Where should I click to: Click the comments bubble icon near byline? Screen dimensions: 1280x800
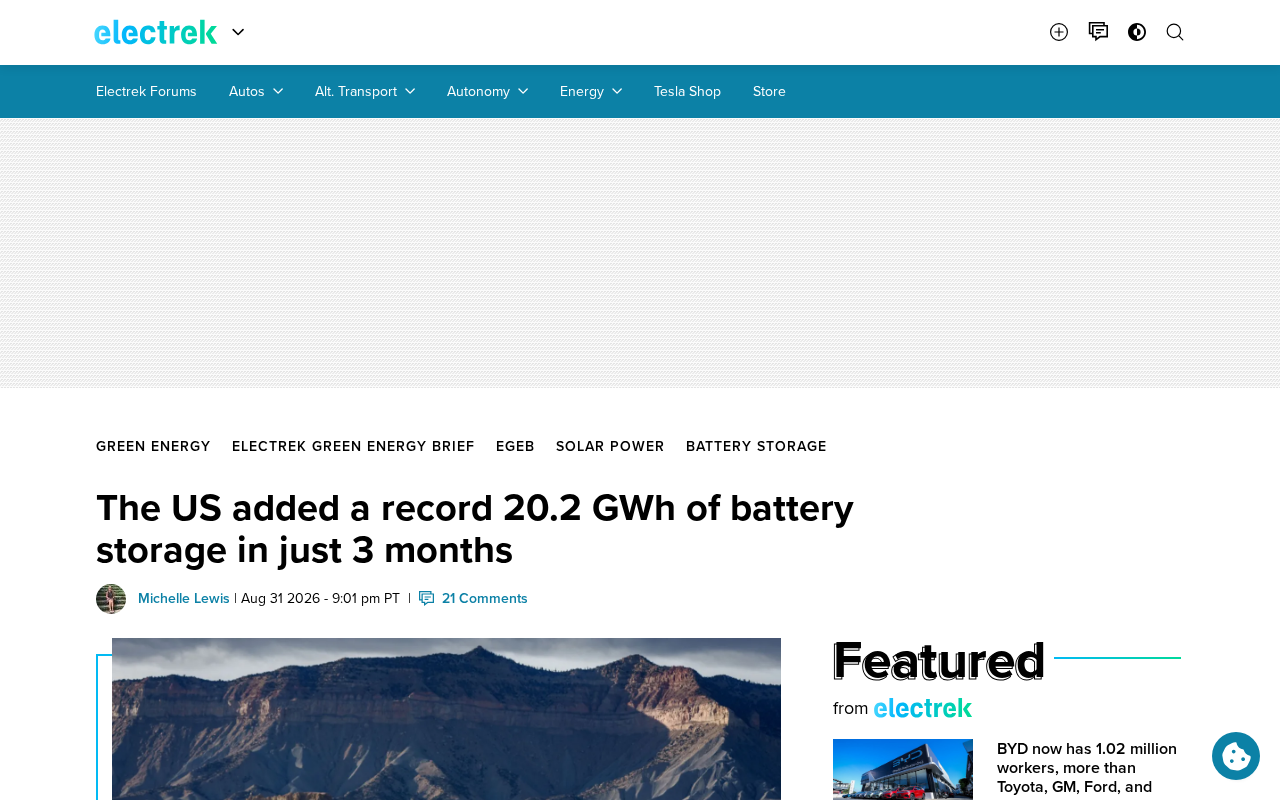point(427,598)
